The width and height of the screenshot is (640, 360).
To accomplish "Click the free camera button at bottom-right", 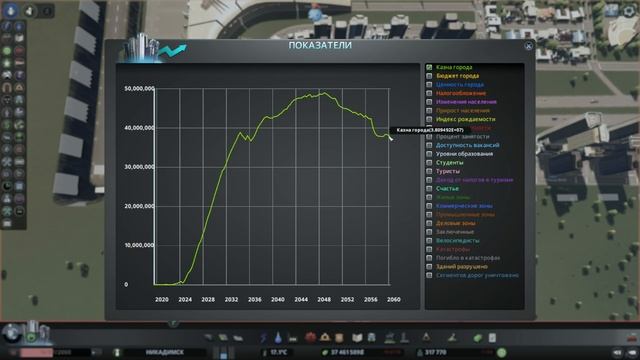I will 632,352.
